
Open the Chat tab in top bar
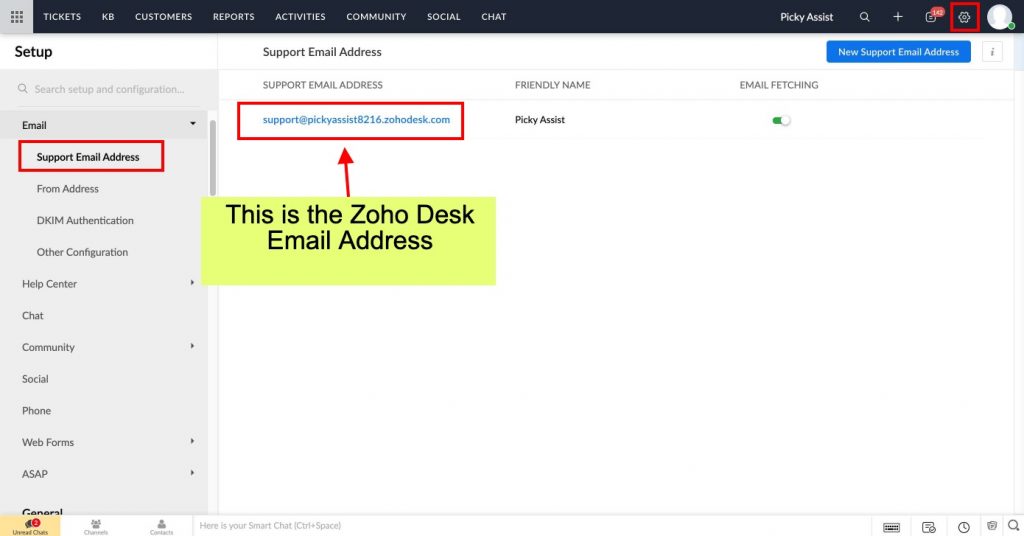click(x=494, y=17)
